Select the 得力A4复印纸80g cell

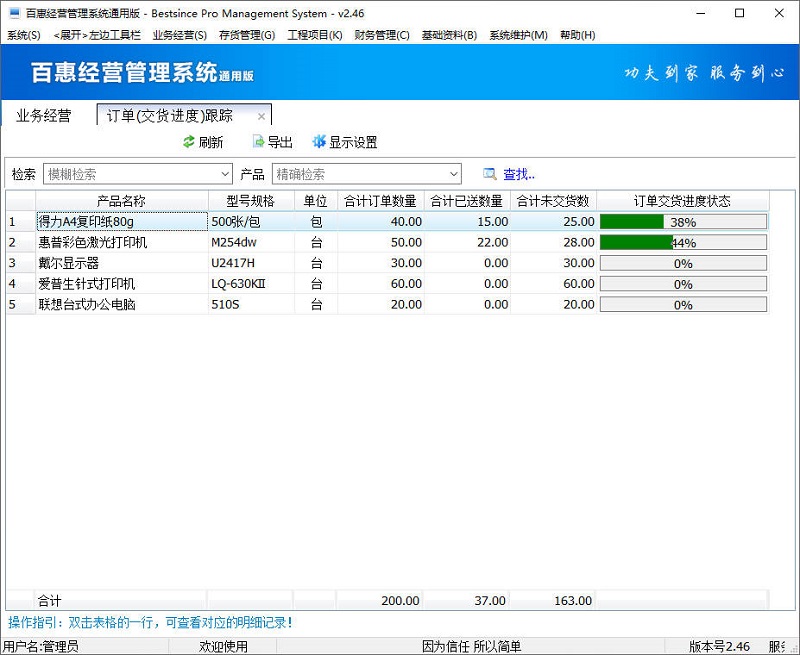tap(122, 222)
